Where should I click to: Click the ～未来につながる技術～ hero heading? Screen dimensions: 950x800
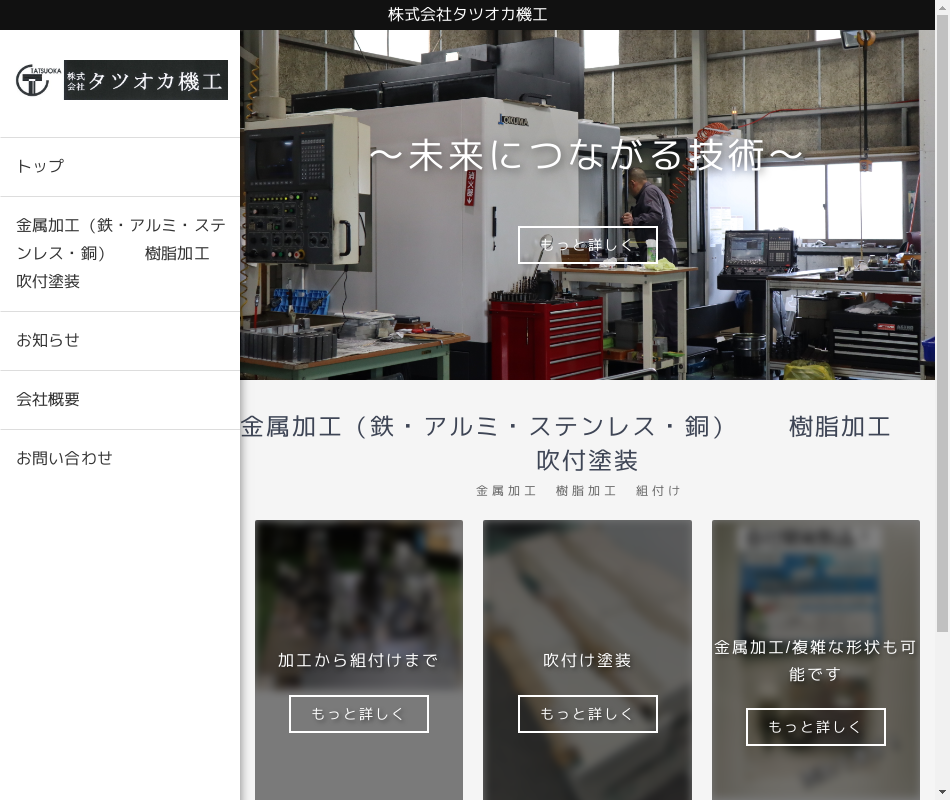pyautogui.click(x=587, y=156)
